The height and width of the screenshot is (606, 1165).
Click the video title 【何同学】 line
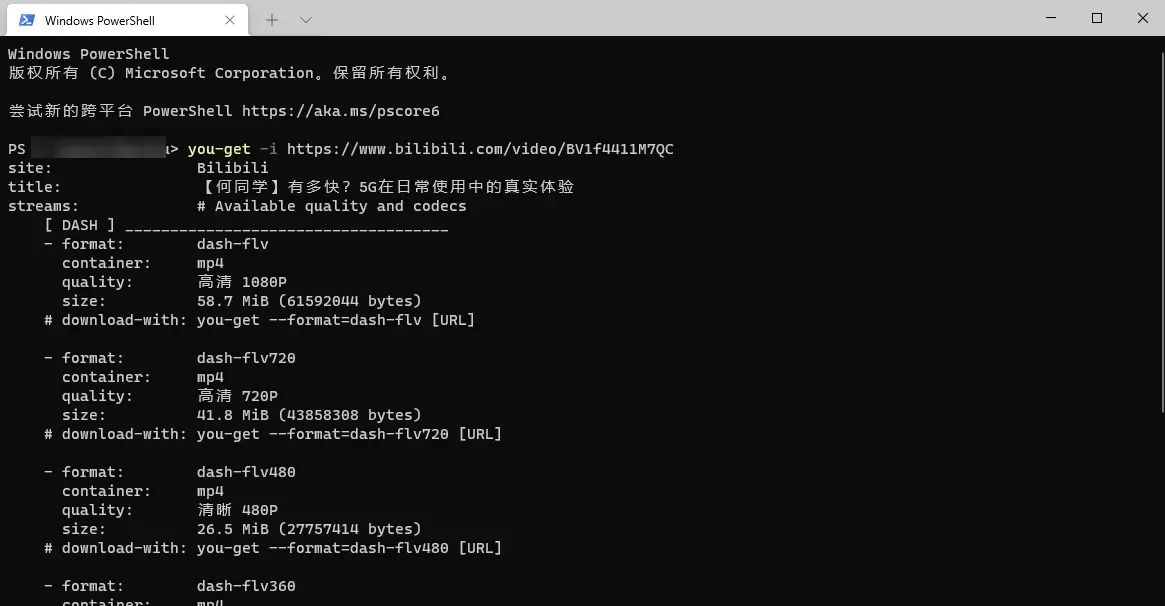click(x=390, y=186)
